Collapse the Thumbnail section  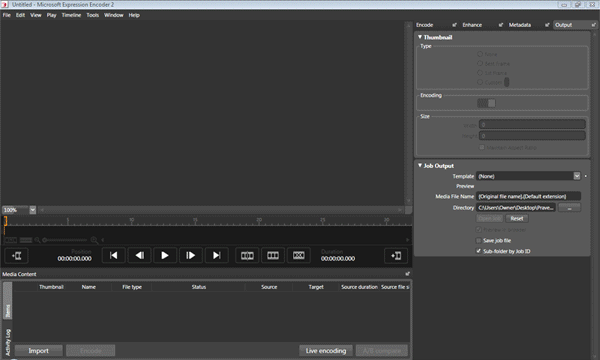tap(420, 37)
